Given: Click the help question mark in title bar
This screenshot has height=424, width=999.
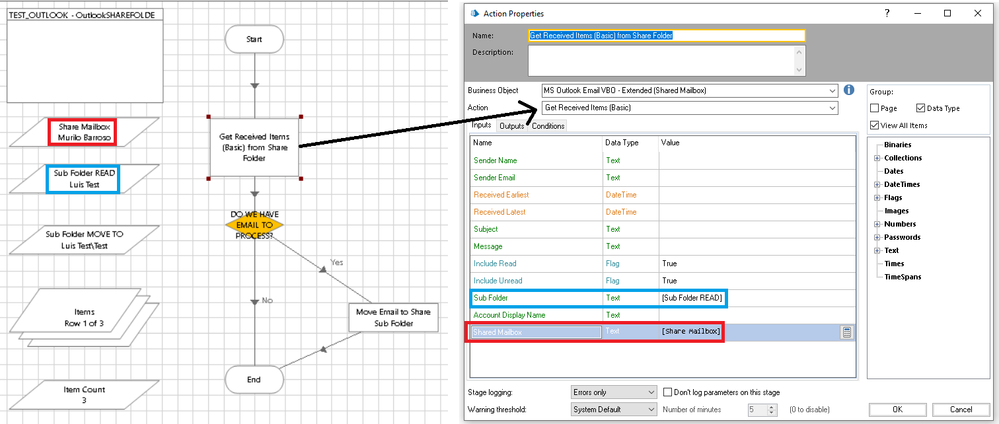Looking at the screenshot, I should coord(886,12).
